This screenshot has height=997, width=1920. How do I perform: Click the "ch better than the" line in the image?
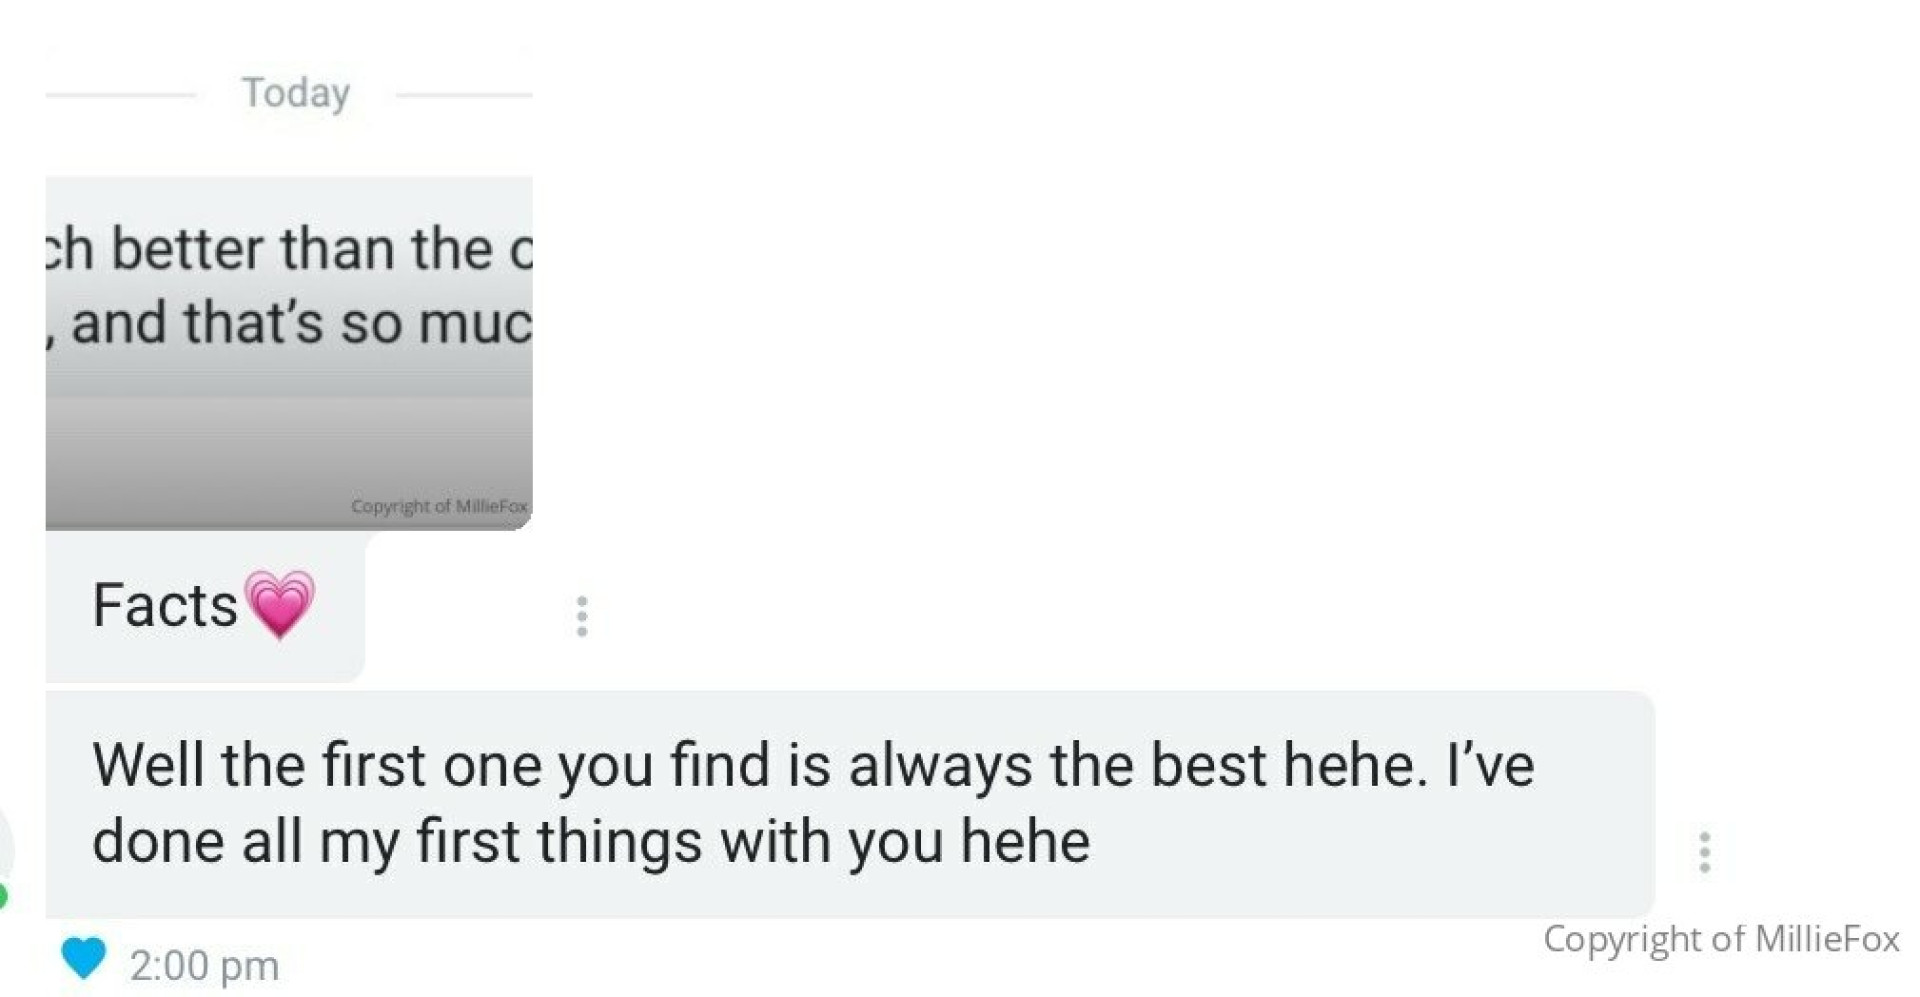coord(289,248)
